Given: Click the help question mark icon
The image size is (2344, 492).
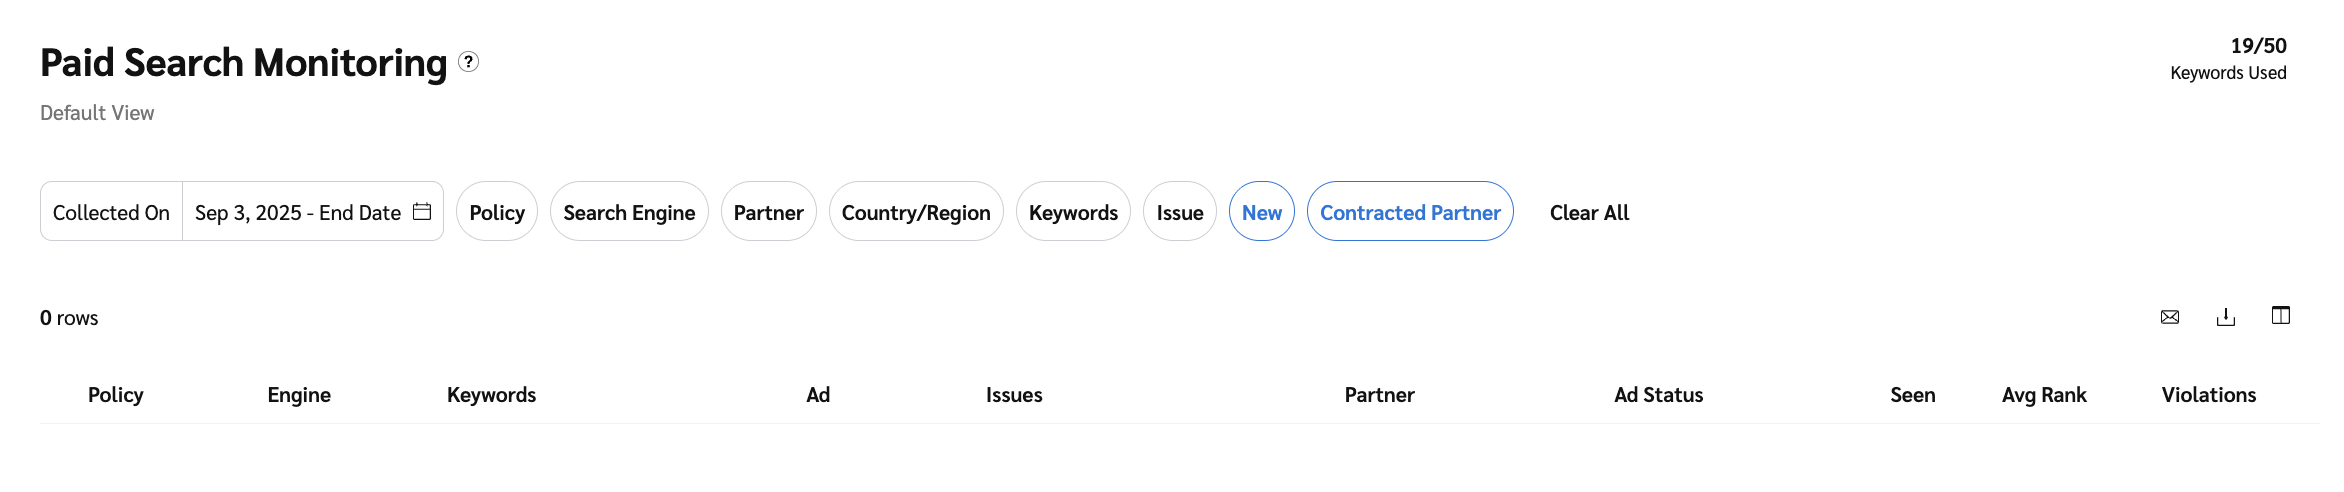Looking at the screenshot, I should coord(468,62).
